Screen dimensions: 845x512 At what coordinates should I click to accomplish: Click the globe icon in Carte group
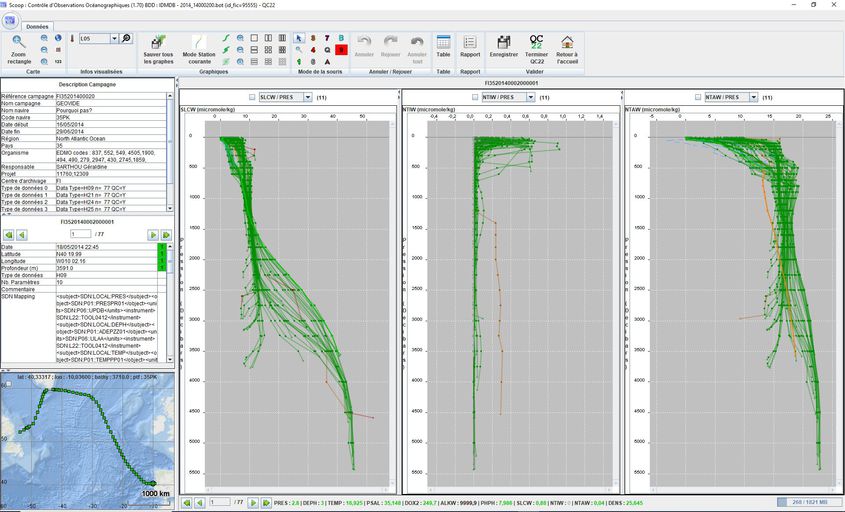pos(58,38)
